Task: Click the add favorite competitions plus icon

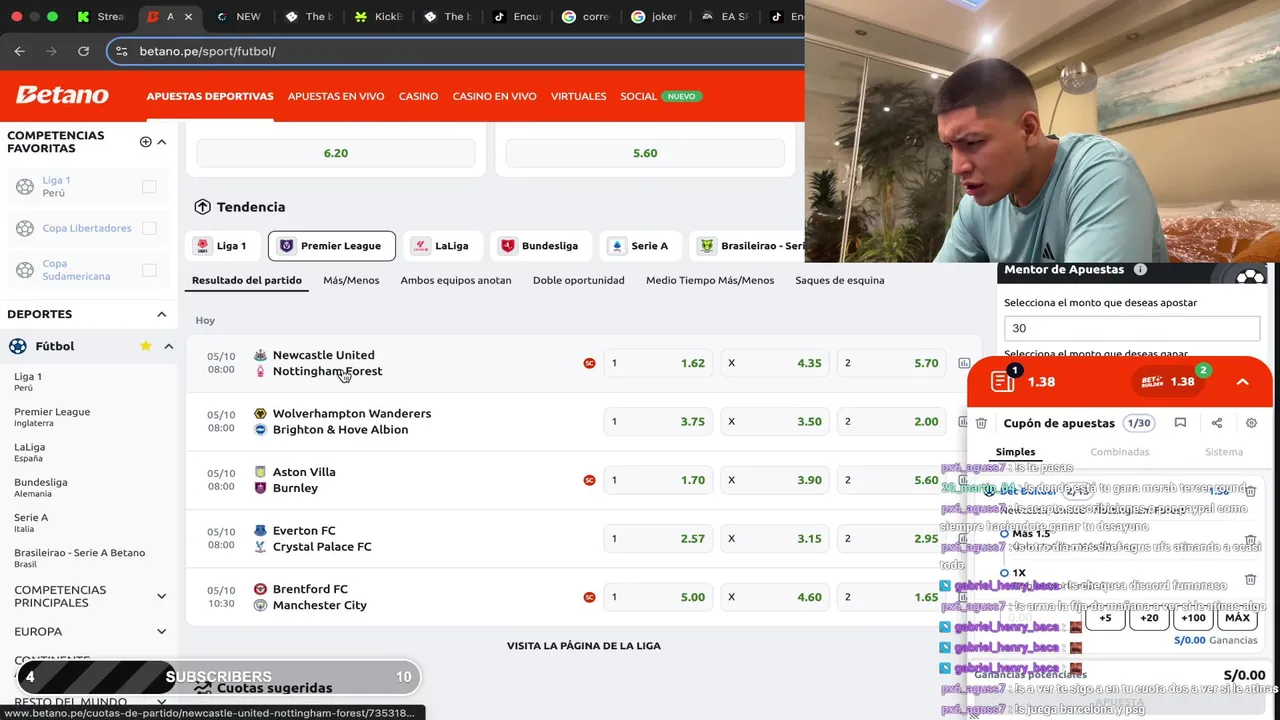Action: [x=145, y=142]
